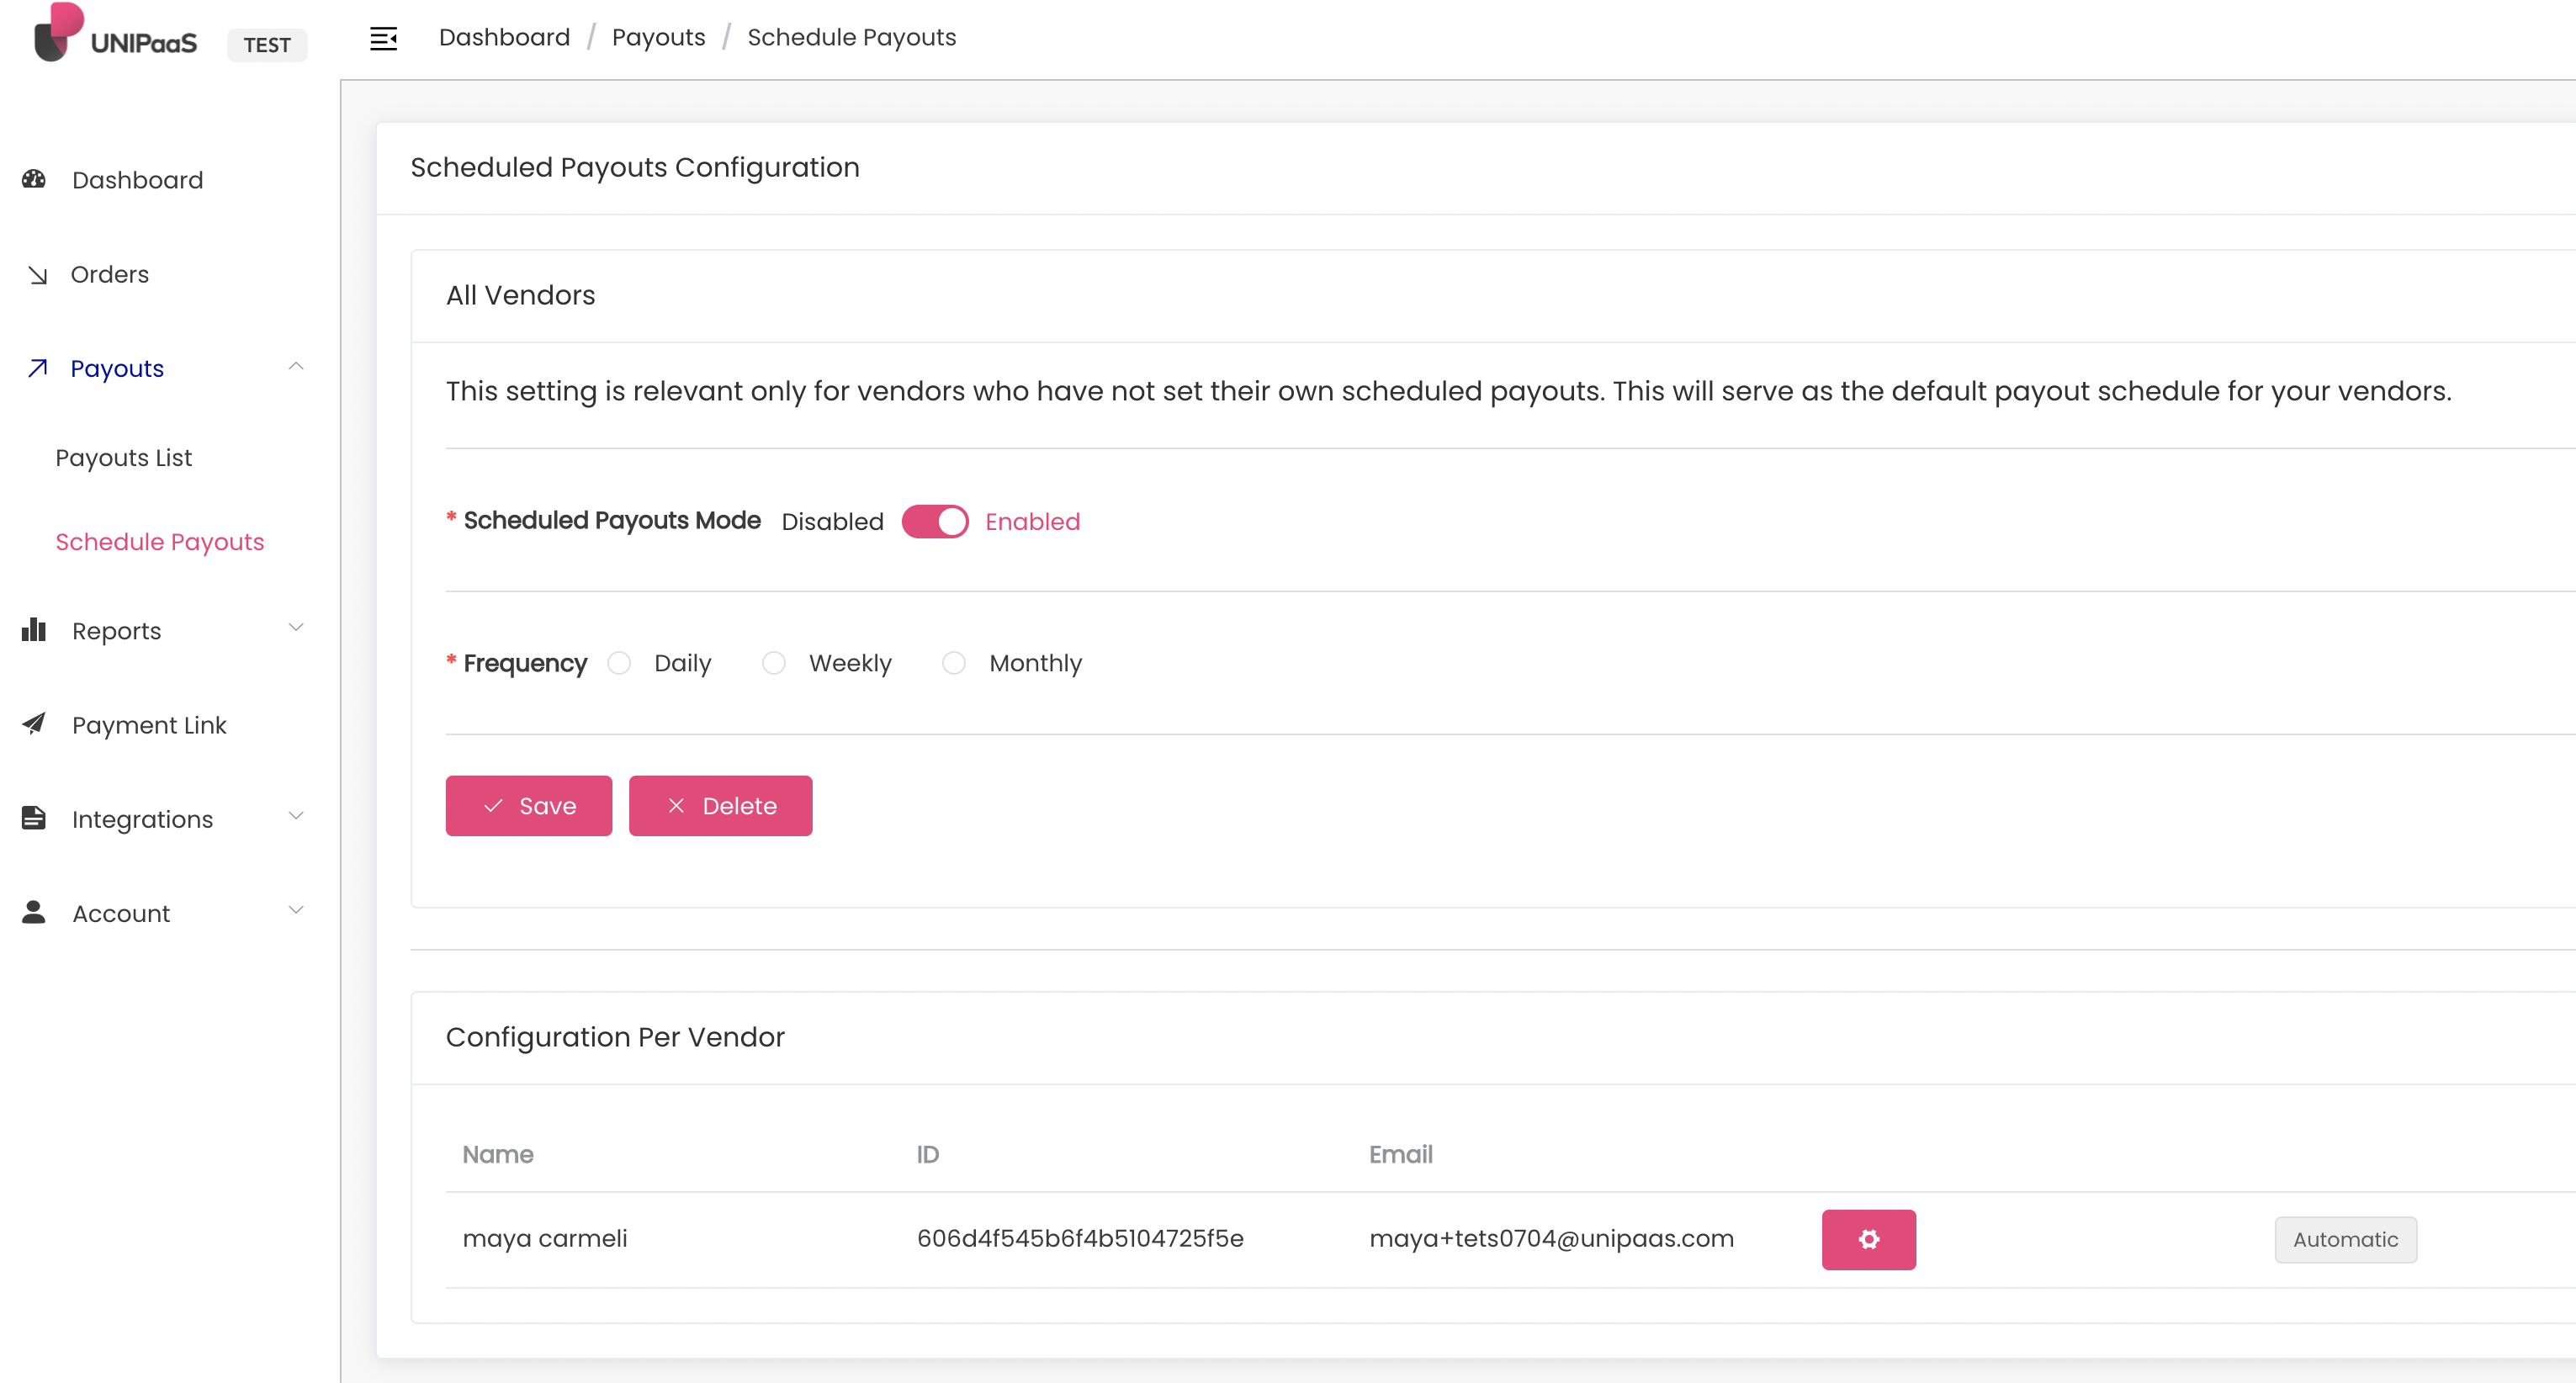Screen dimensions: 2576x1383
Task: Toggle the Scheduled Payouts Mode switch
Action: [934, 521]
